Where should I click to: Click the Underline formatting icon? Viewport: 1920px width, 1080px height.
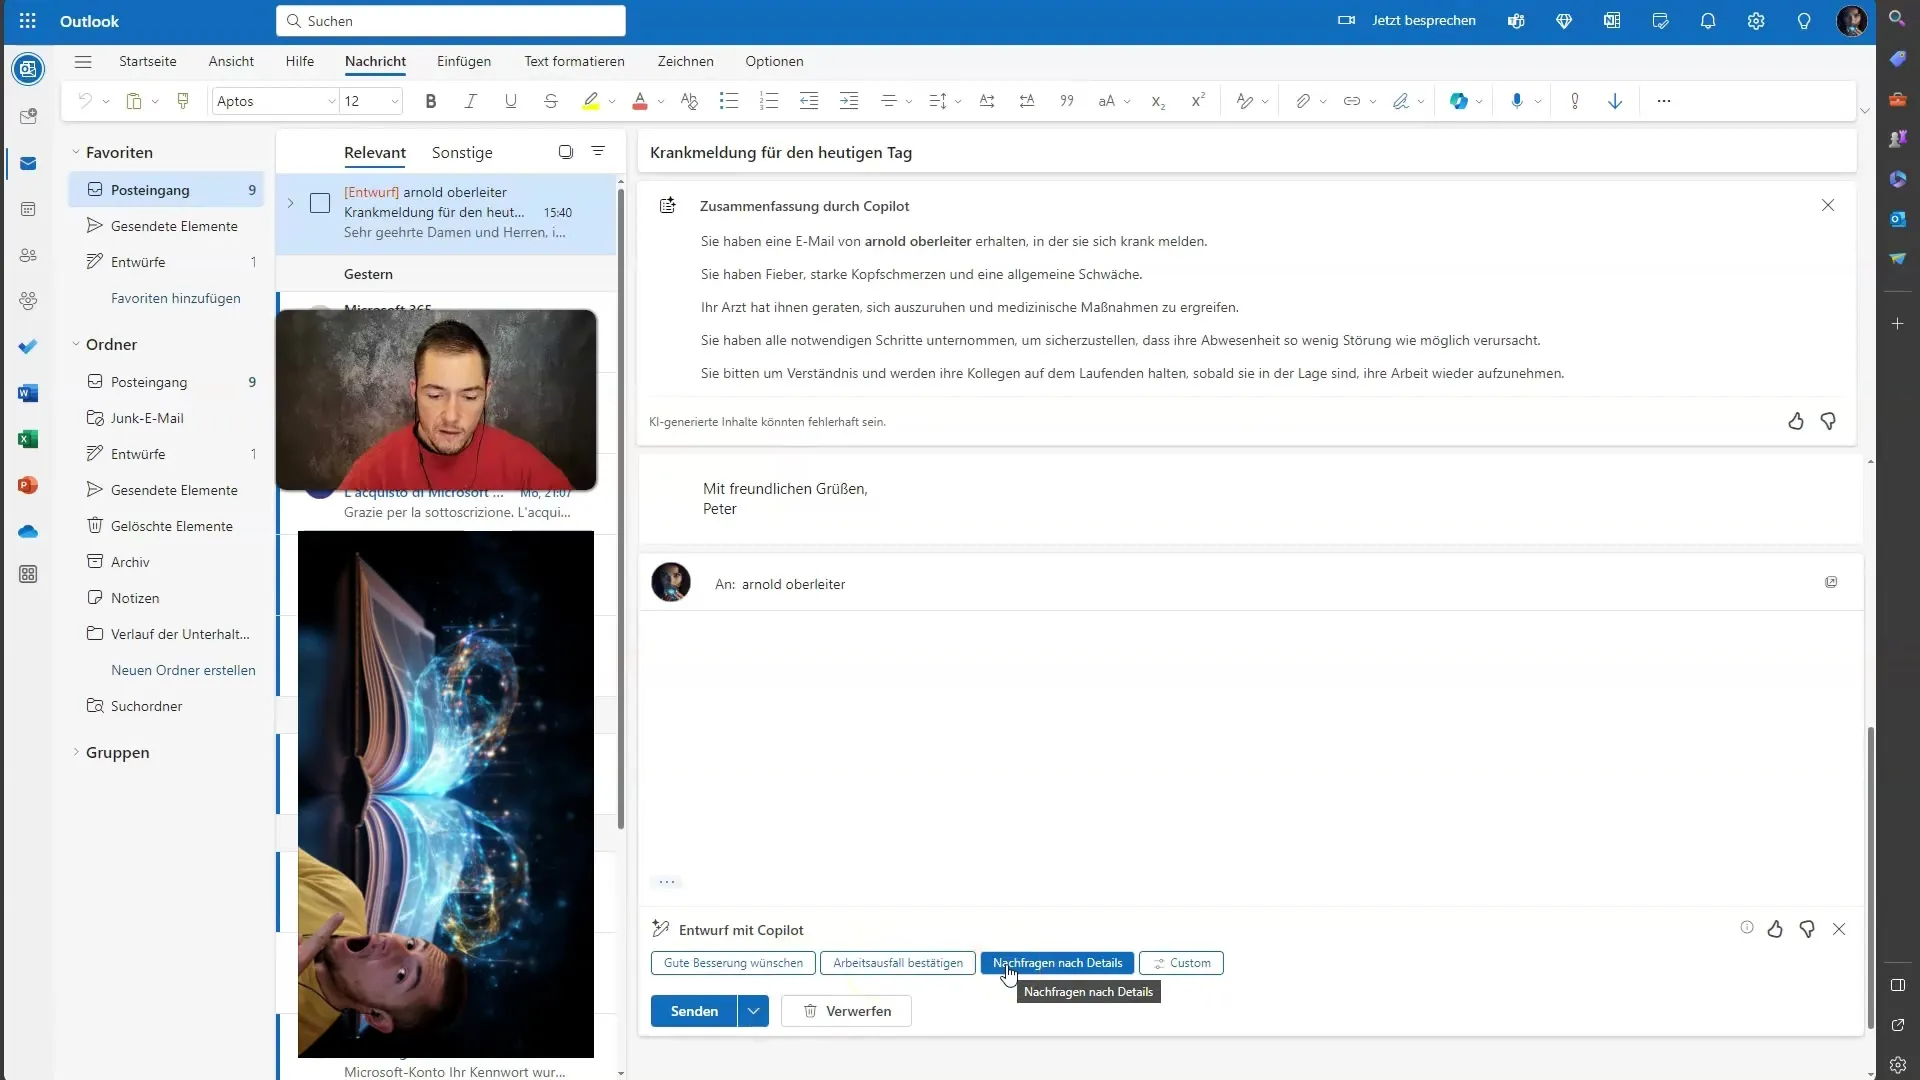510,100
